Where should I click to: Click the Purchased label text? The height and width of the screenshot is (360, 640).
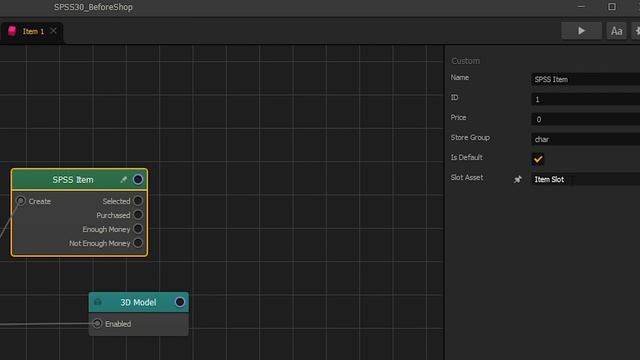click(113, 215)
